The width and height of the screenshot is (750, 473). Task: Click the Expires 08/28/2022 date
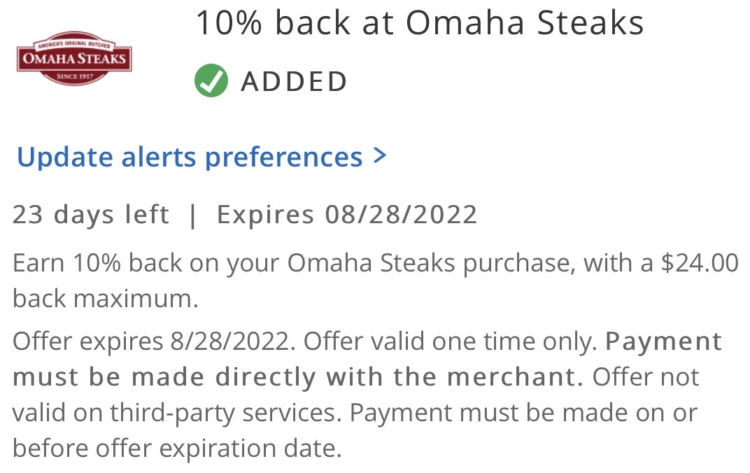coord(347,214)
